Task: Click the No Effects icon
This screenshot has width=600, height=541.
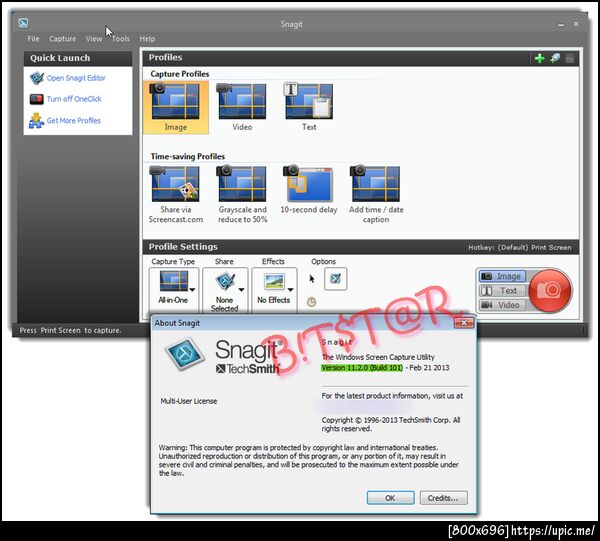Action: pos(274,282)
